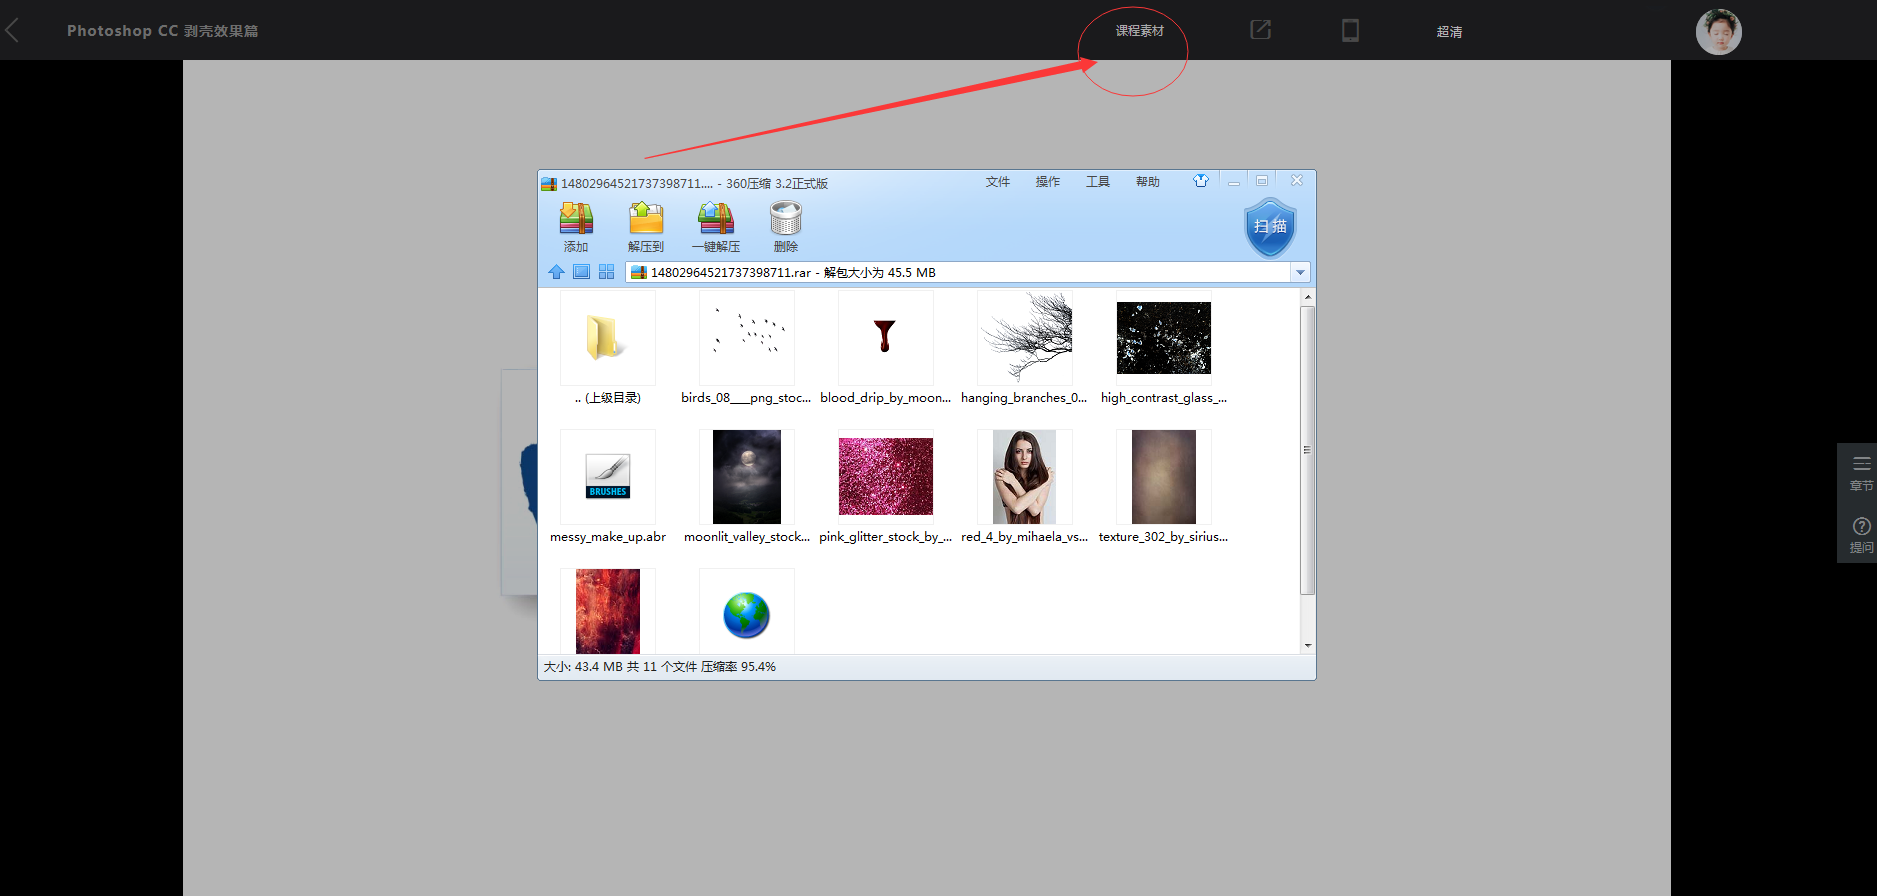
Task: Expand the archive path dropdown arrow
Action: [1300, 272]
